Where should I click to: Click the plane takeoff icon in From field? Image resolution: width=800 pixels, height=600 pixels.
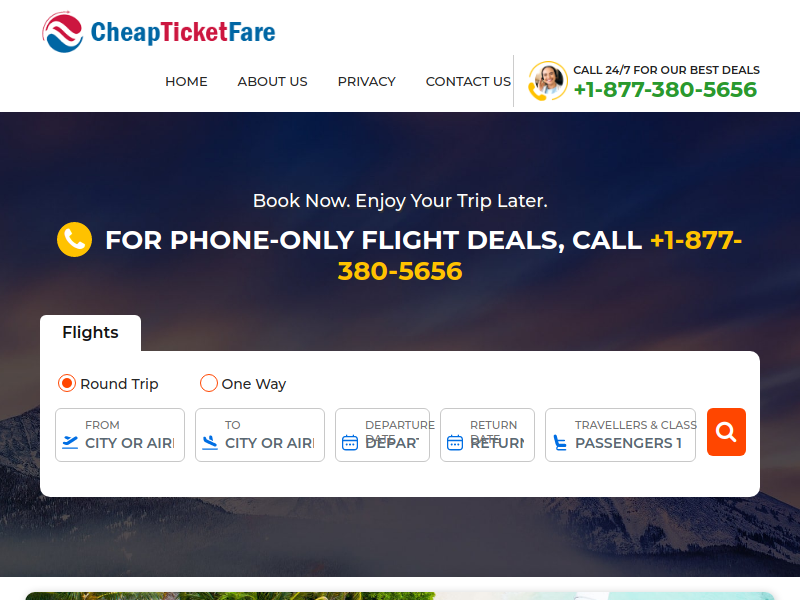point(70,442)
